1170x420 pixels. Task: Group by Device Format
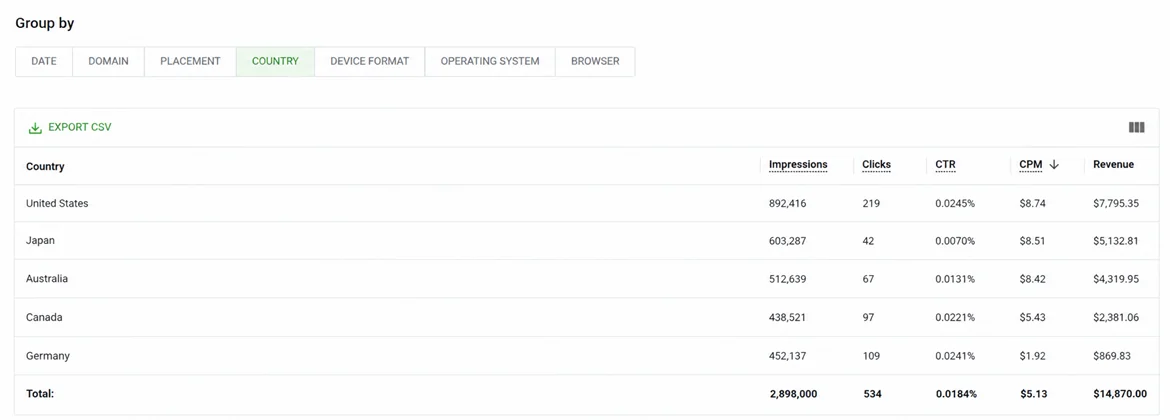tap(369, 61)
